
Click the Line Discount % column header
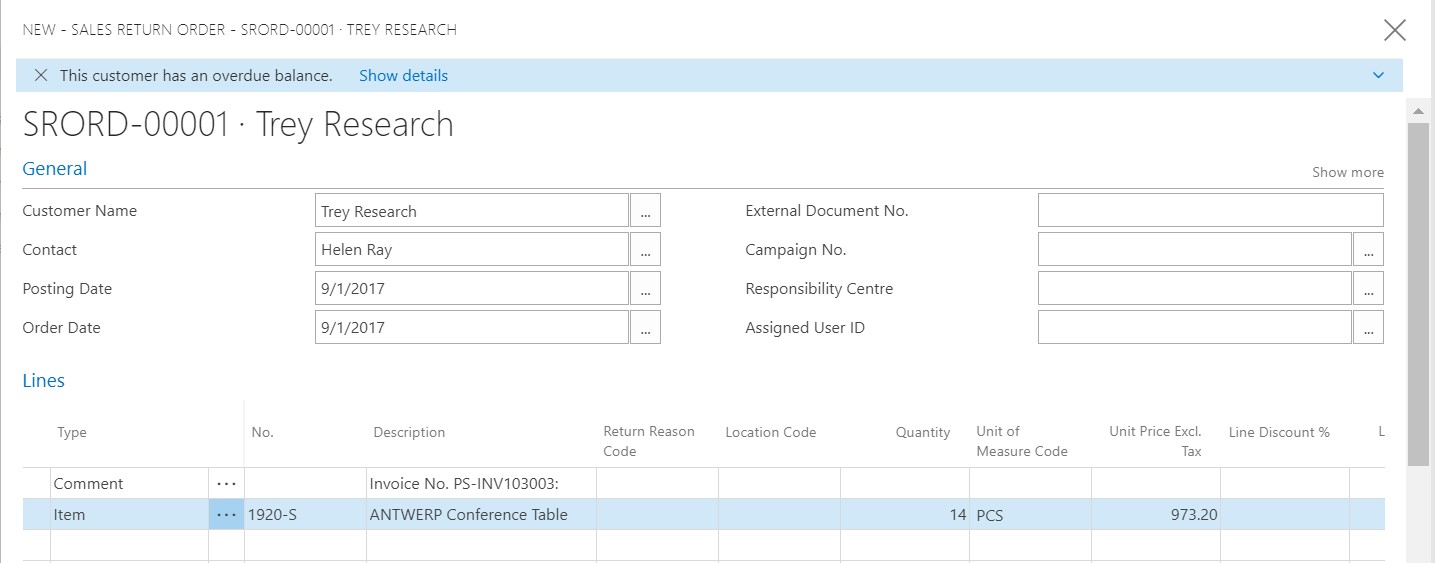[x=1279, y=433]
